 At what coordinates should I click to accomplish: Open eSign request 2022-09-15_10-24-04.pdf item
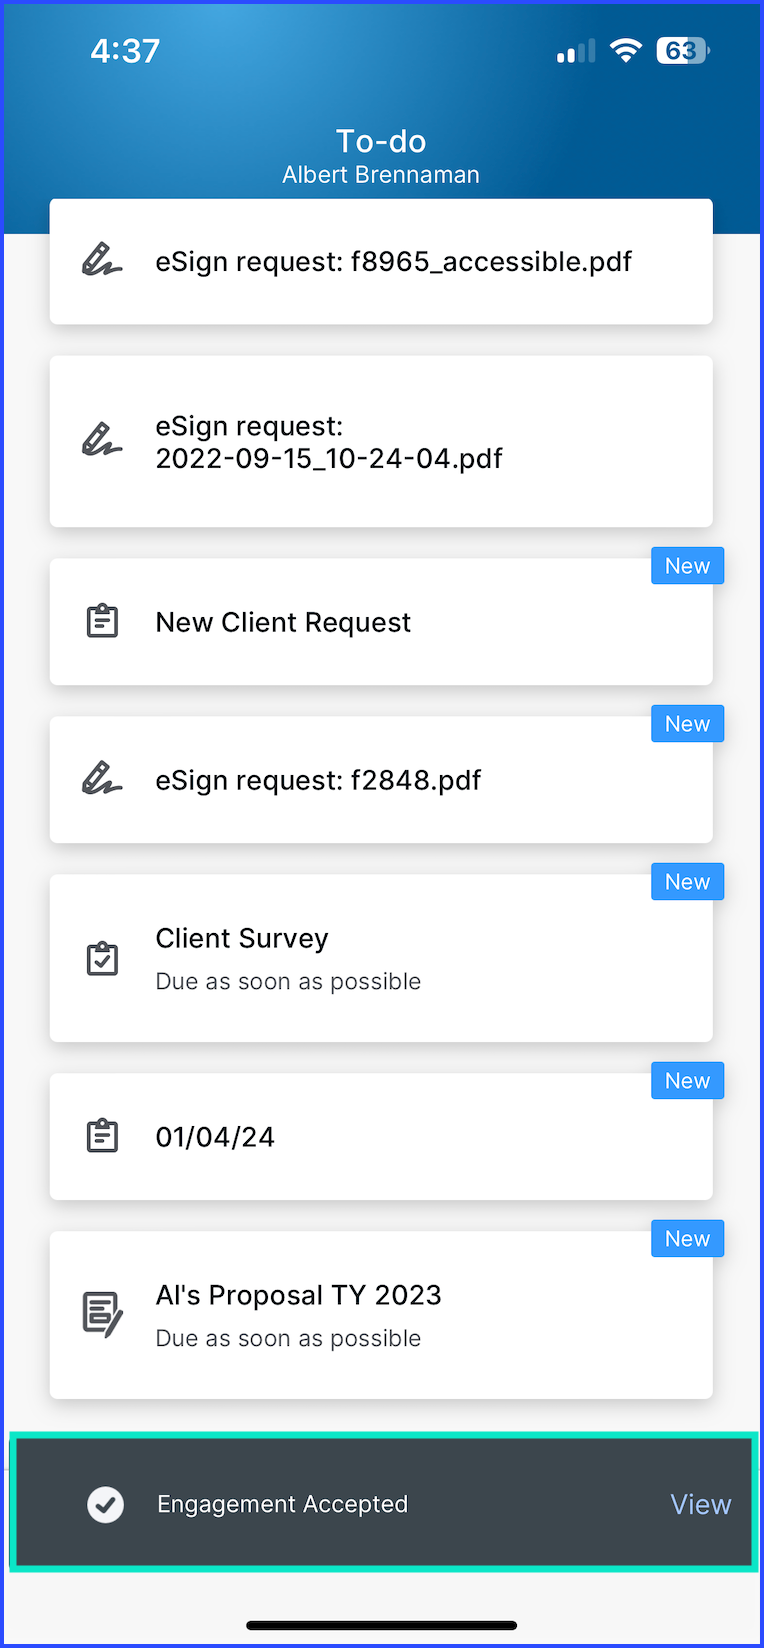(x=381, y=441)
